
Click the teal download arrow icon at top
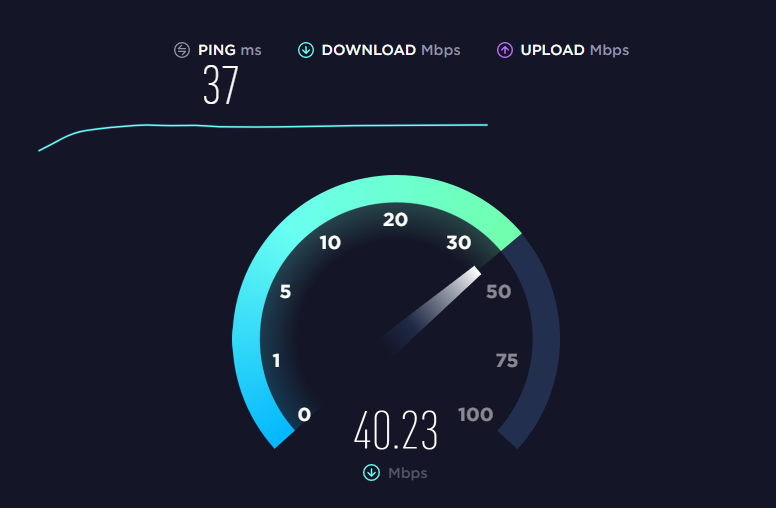(x=306, y=50)
